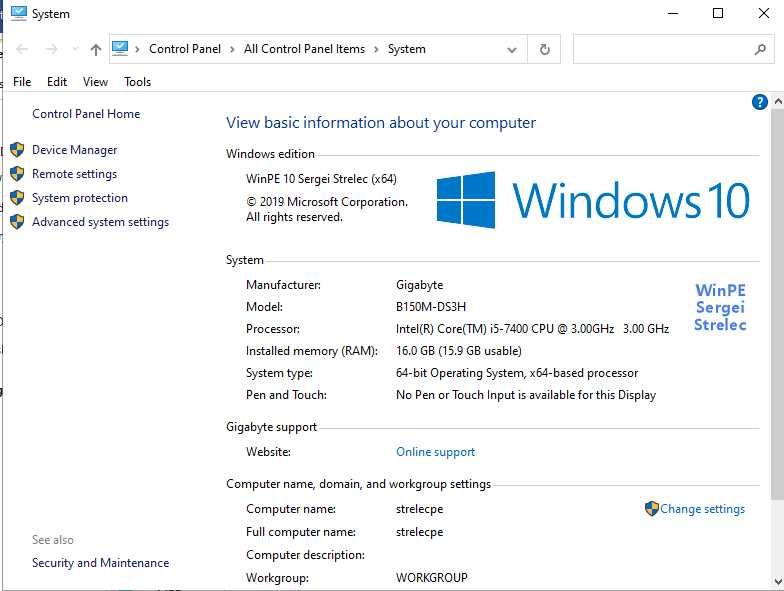This screenshot has width=784, height=591.
Task: Click the System breadcrumb segment
Action: coord(406,49)
